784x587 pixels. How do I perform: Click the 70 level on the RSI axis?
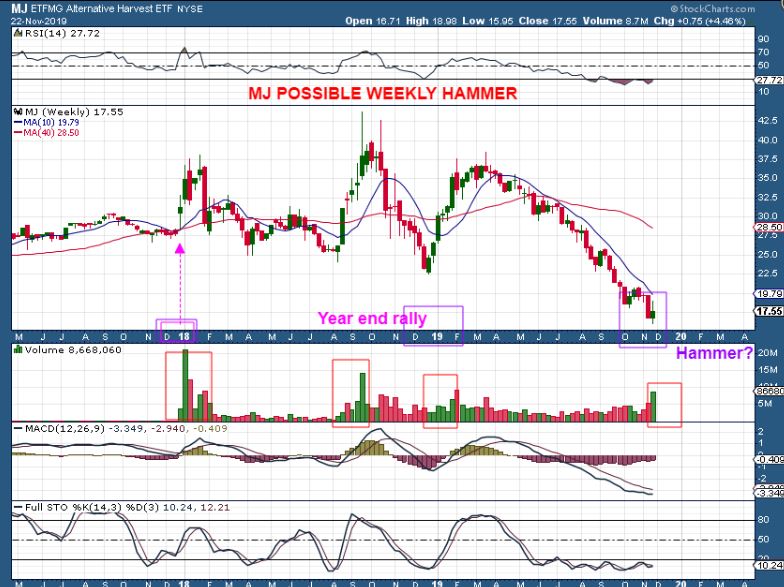point(763,52)
